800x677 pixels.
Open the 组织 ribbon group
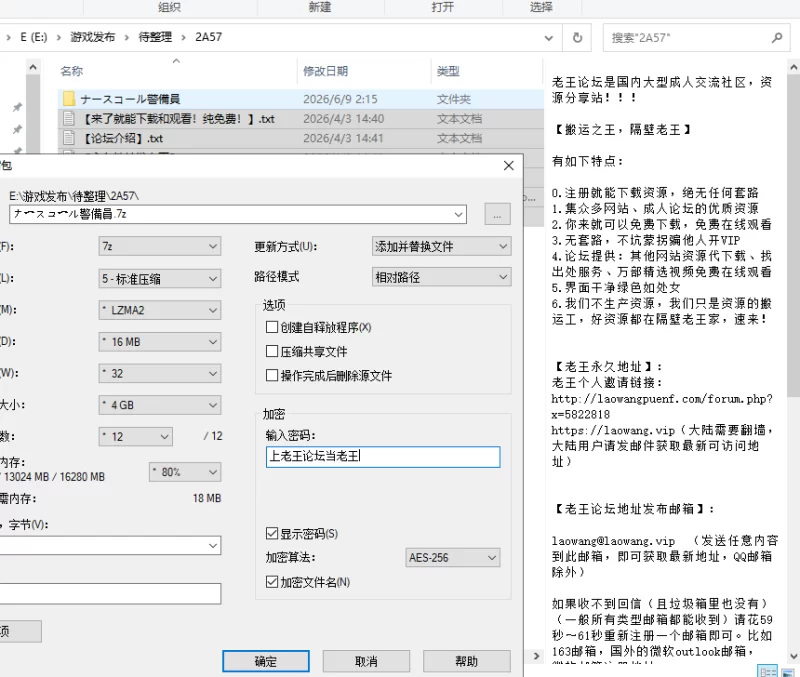click(169, 7)
